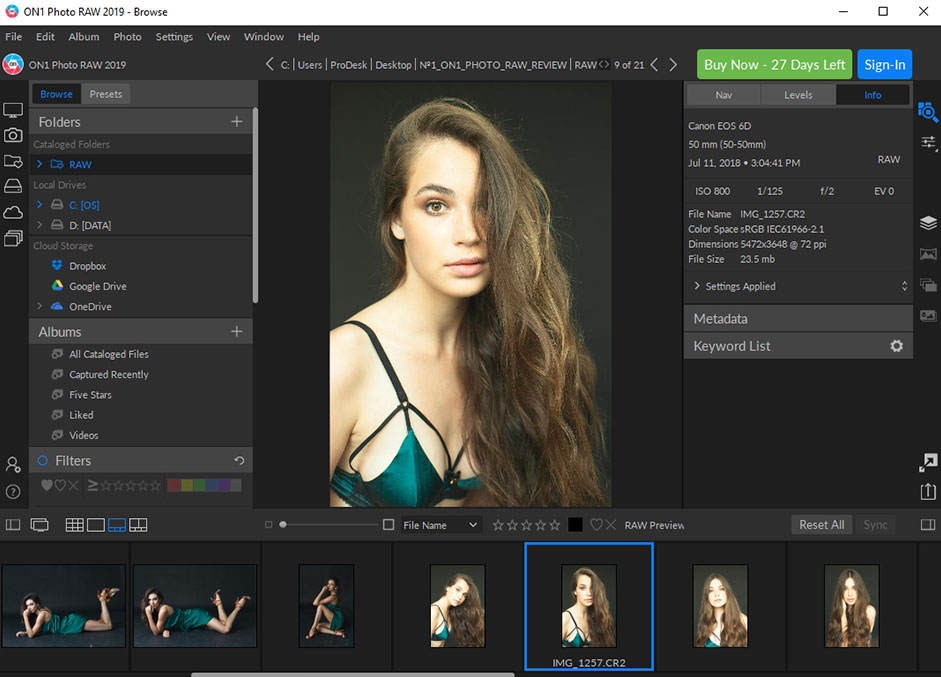Open cloud storage sources from left sidebar
Image resolution: width=941 pixels, height=677 pixels.
click(13, 211)
